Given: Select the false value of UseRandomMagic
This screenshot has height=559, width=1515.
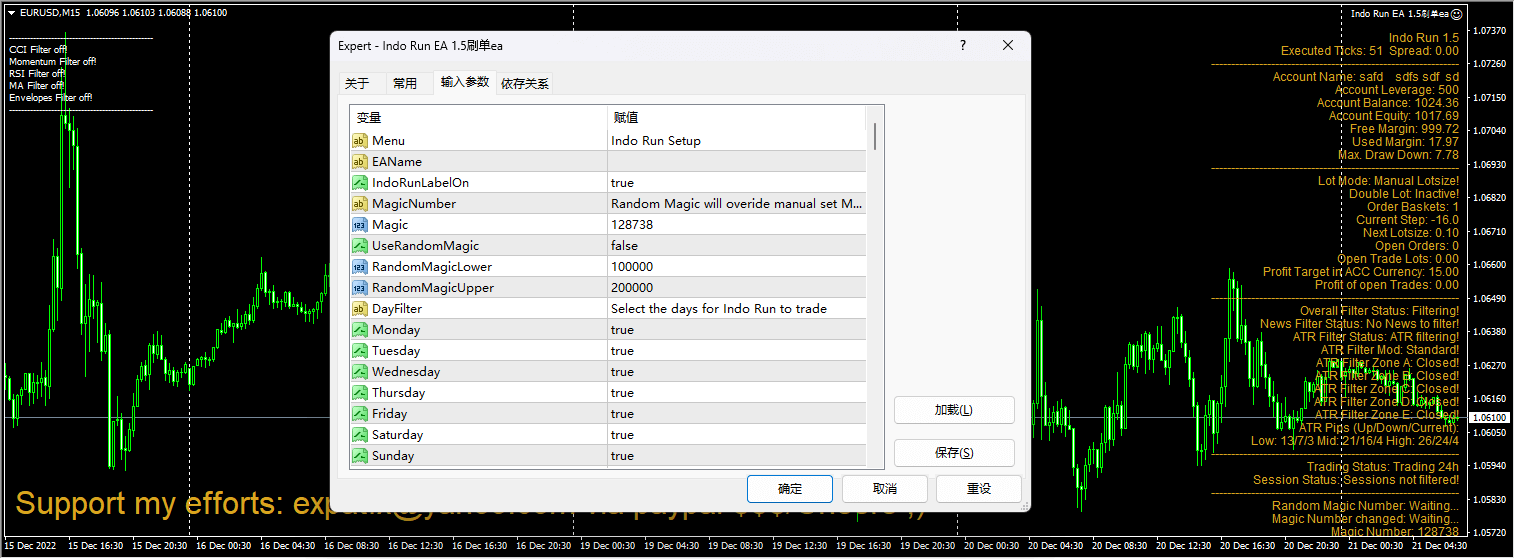Looking at the screenshot, I should tap(624, 246).
